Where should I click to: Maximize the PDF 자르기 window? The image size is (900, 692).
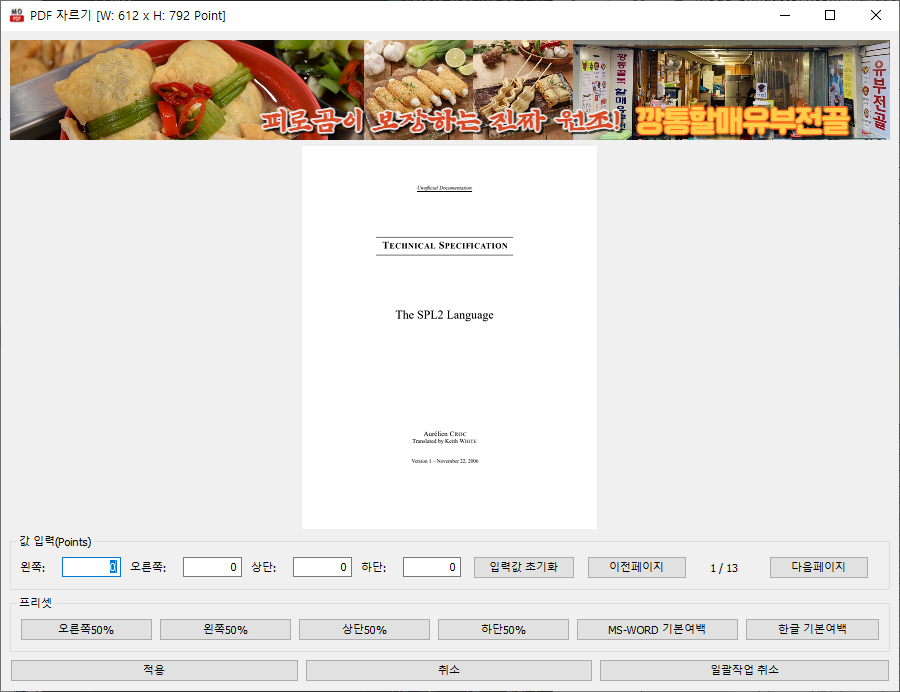pos(830,15)
